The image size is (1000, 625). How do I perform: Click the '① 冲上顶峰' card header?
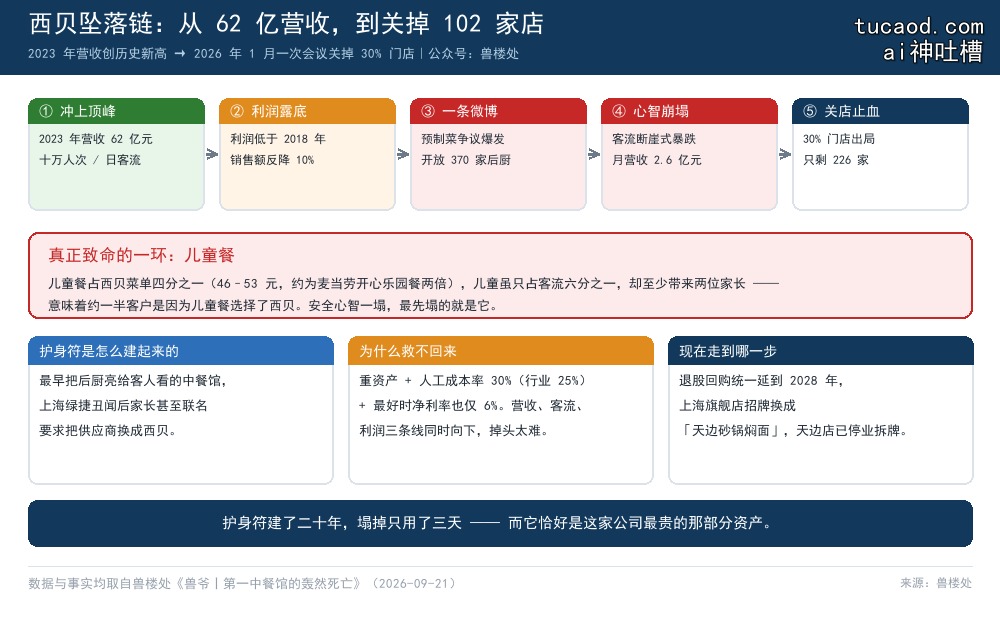[x=117, y=111]
